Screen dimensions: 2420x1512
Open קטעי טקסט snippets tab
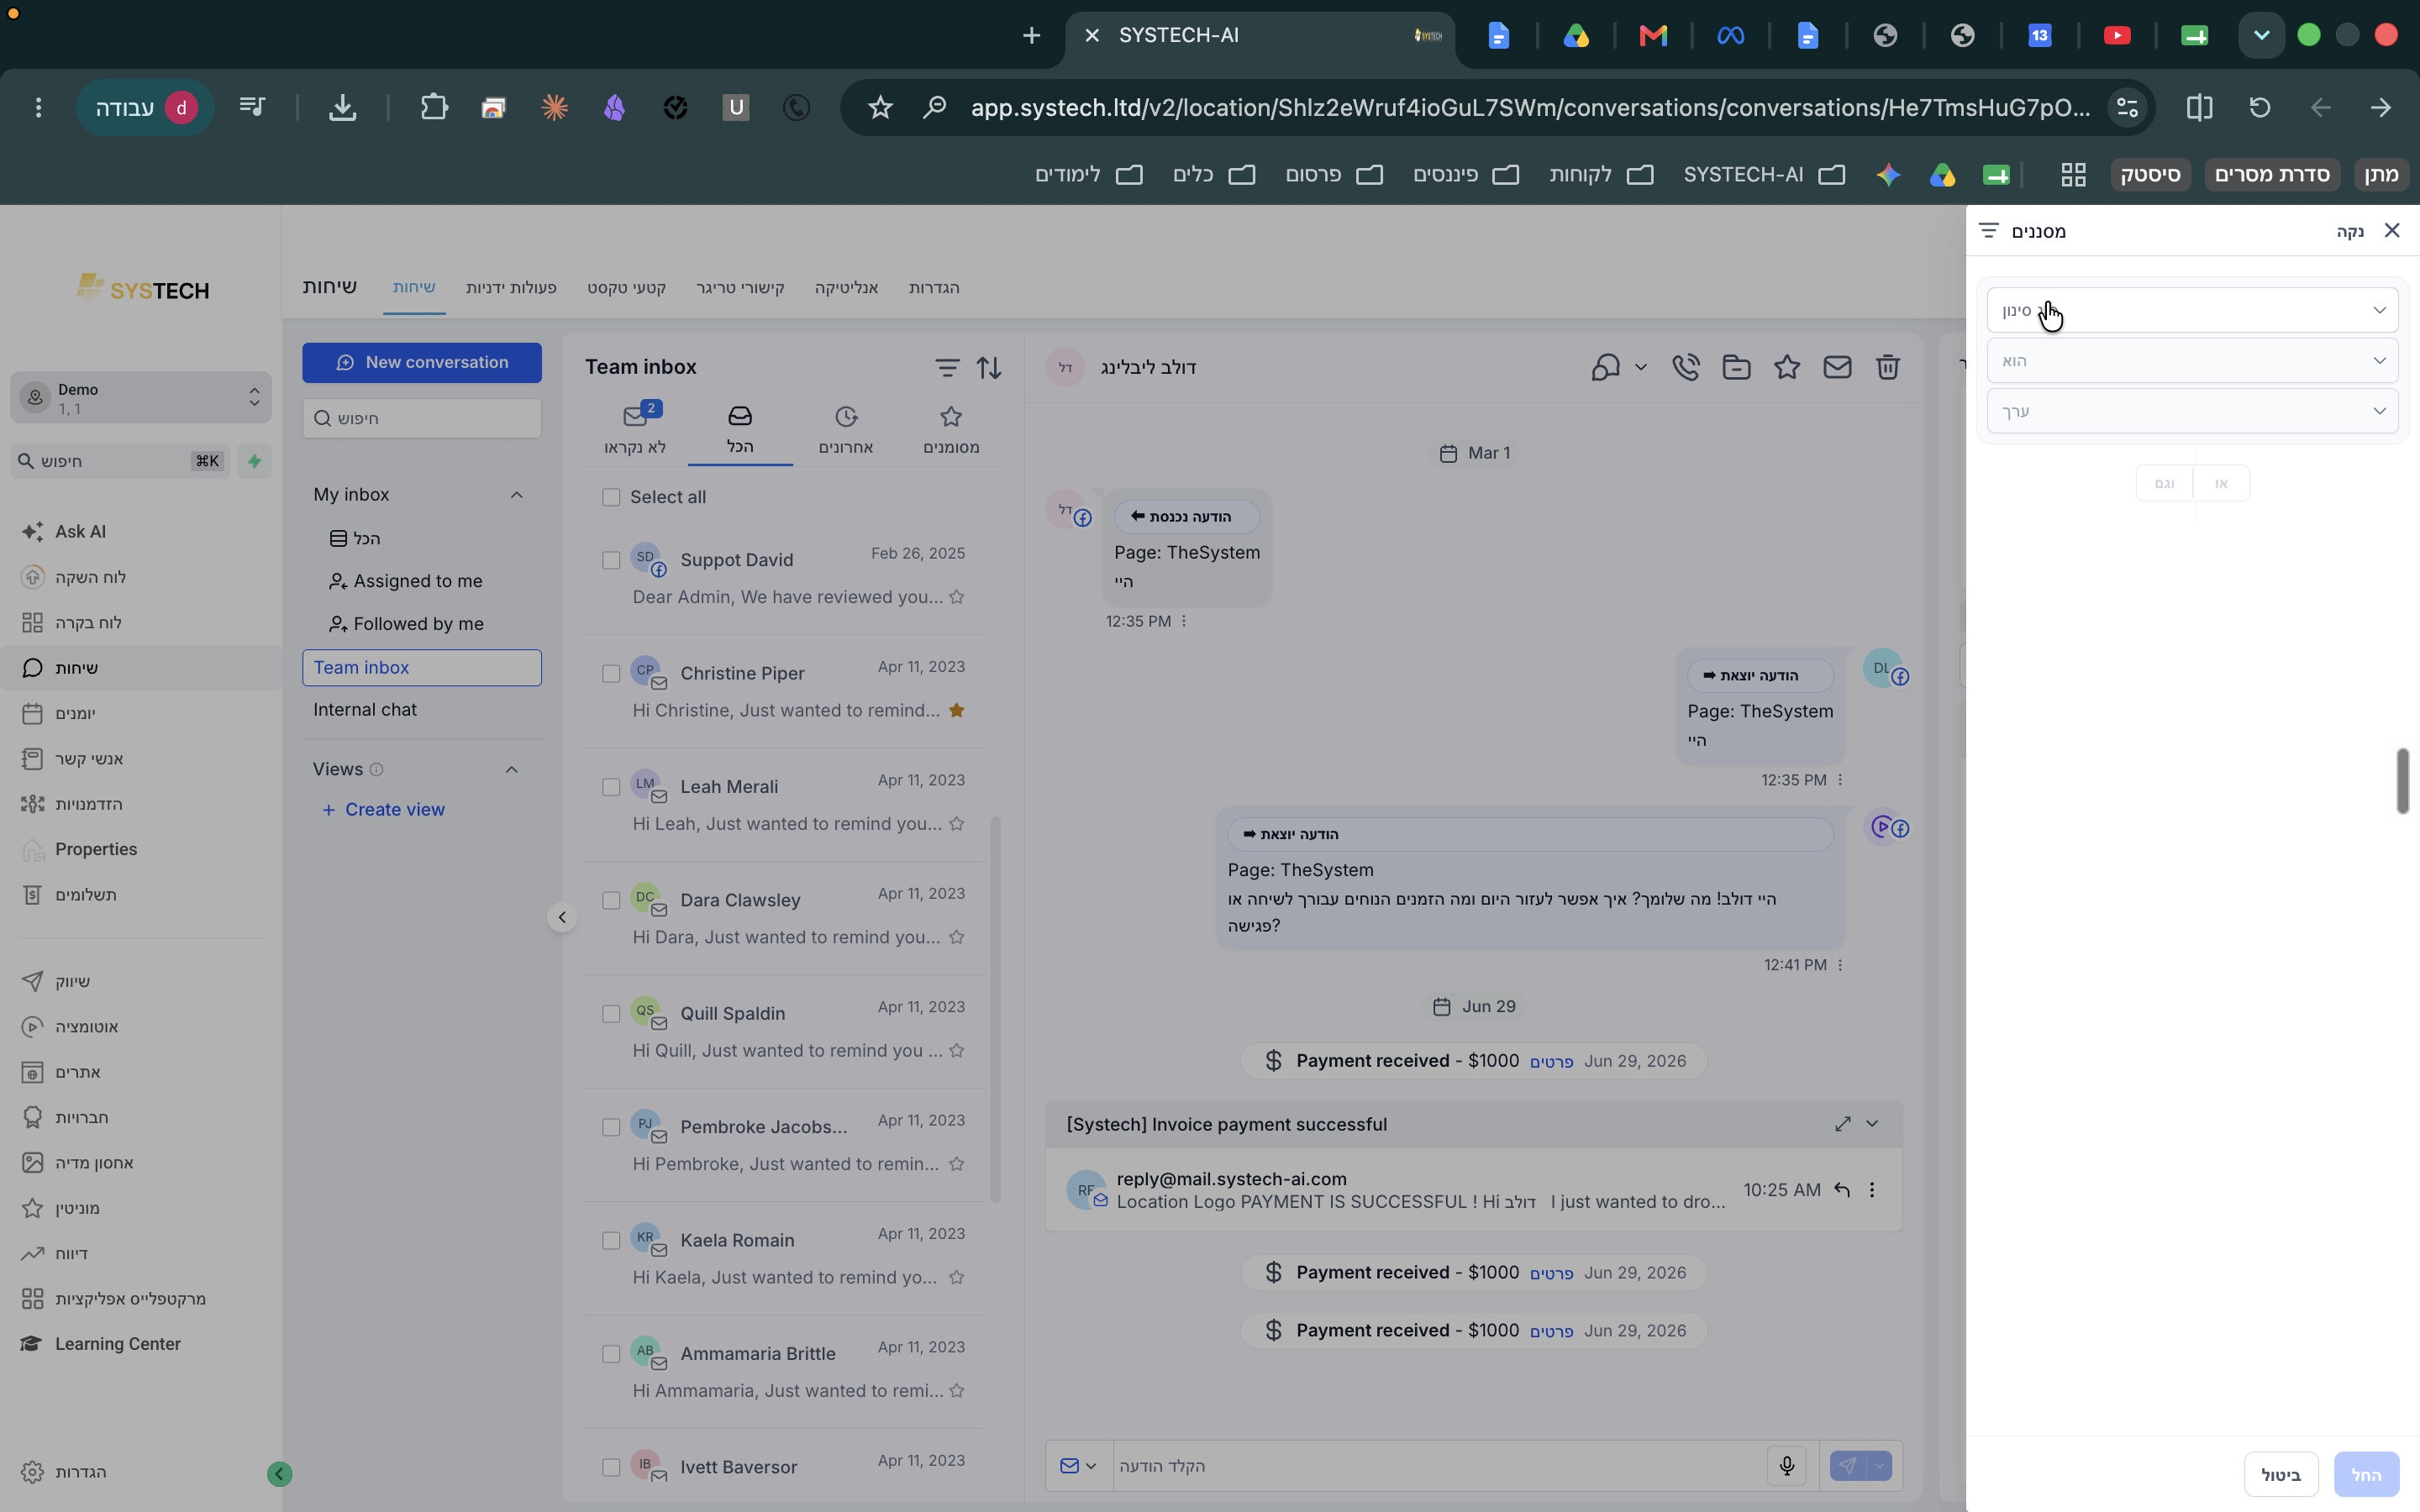626,288
